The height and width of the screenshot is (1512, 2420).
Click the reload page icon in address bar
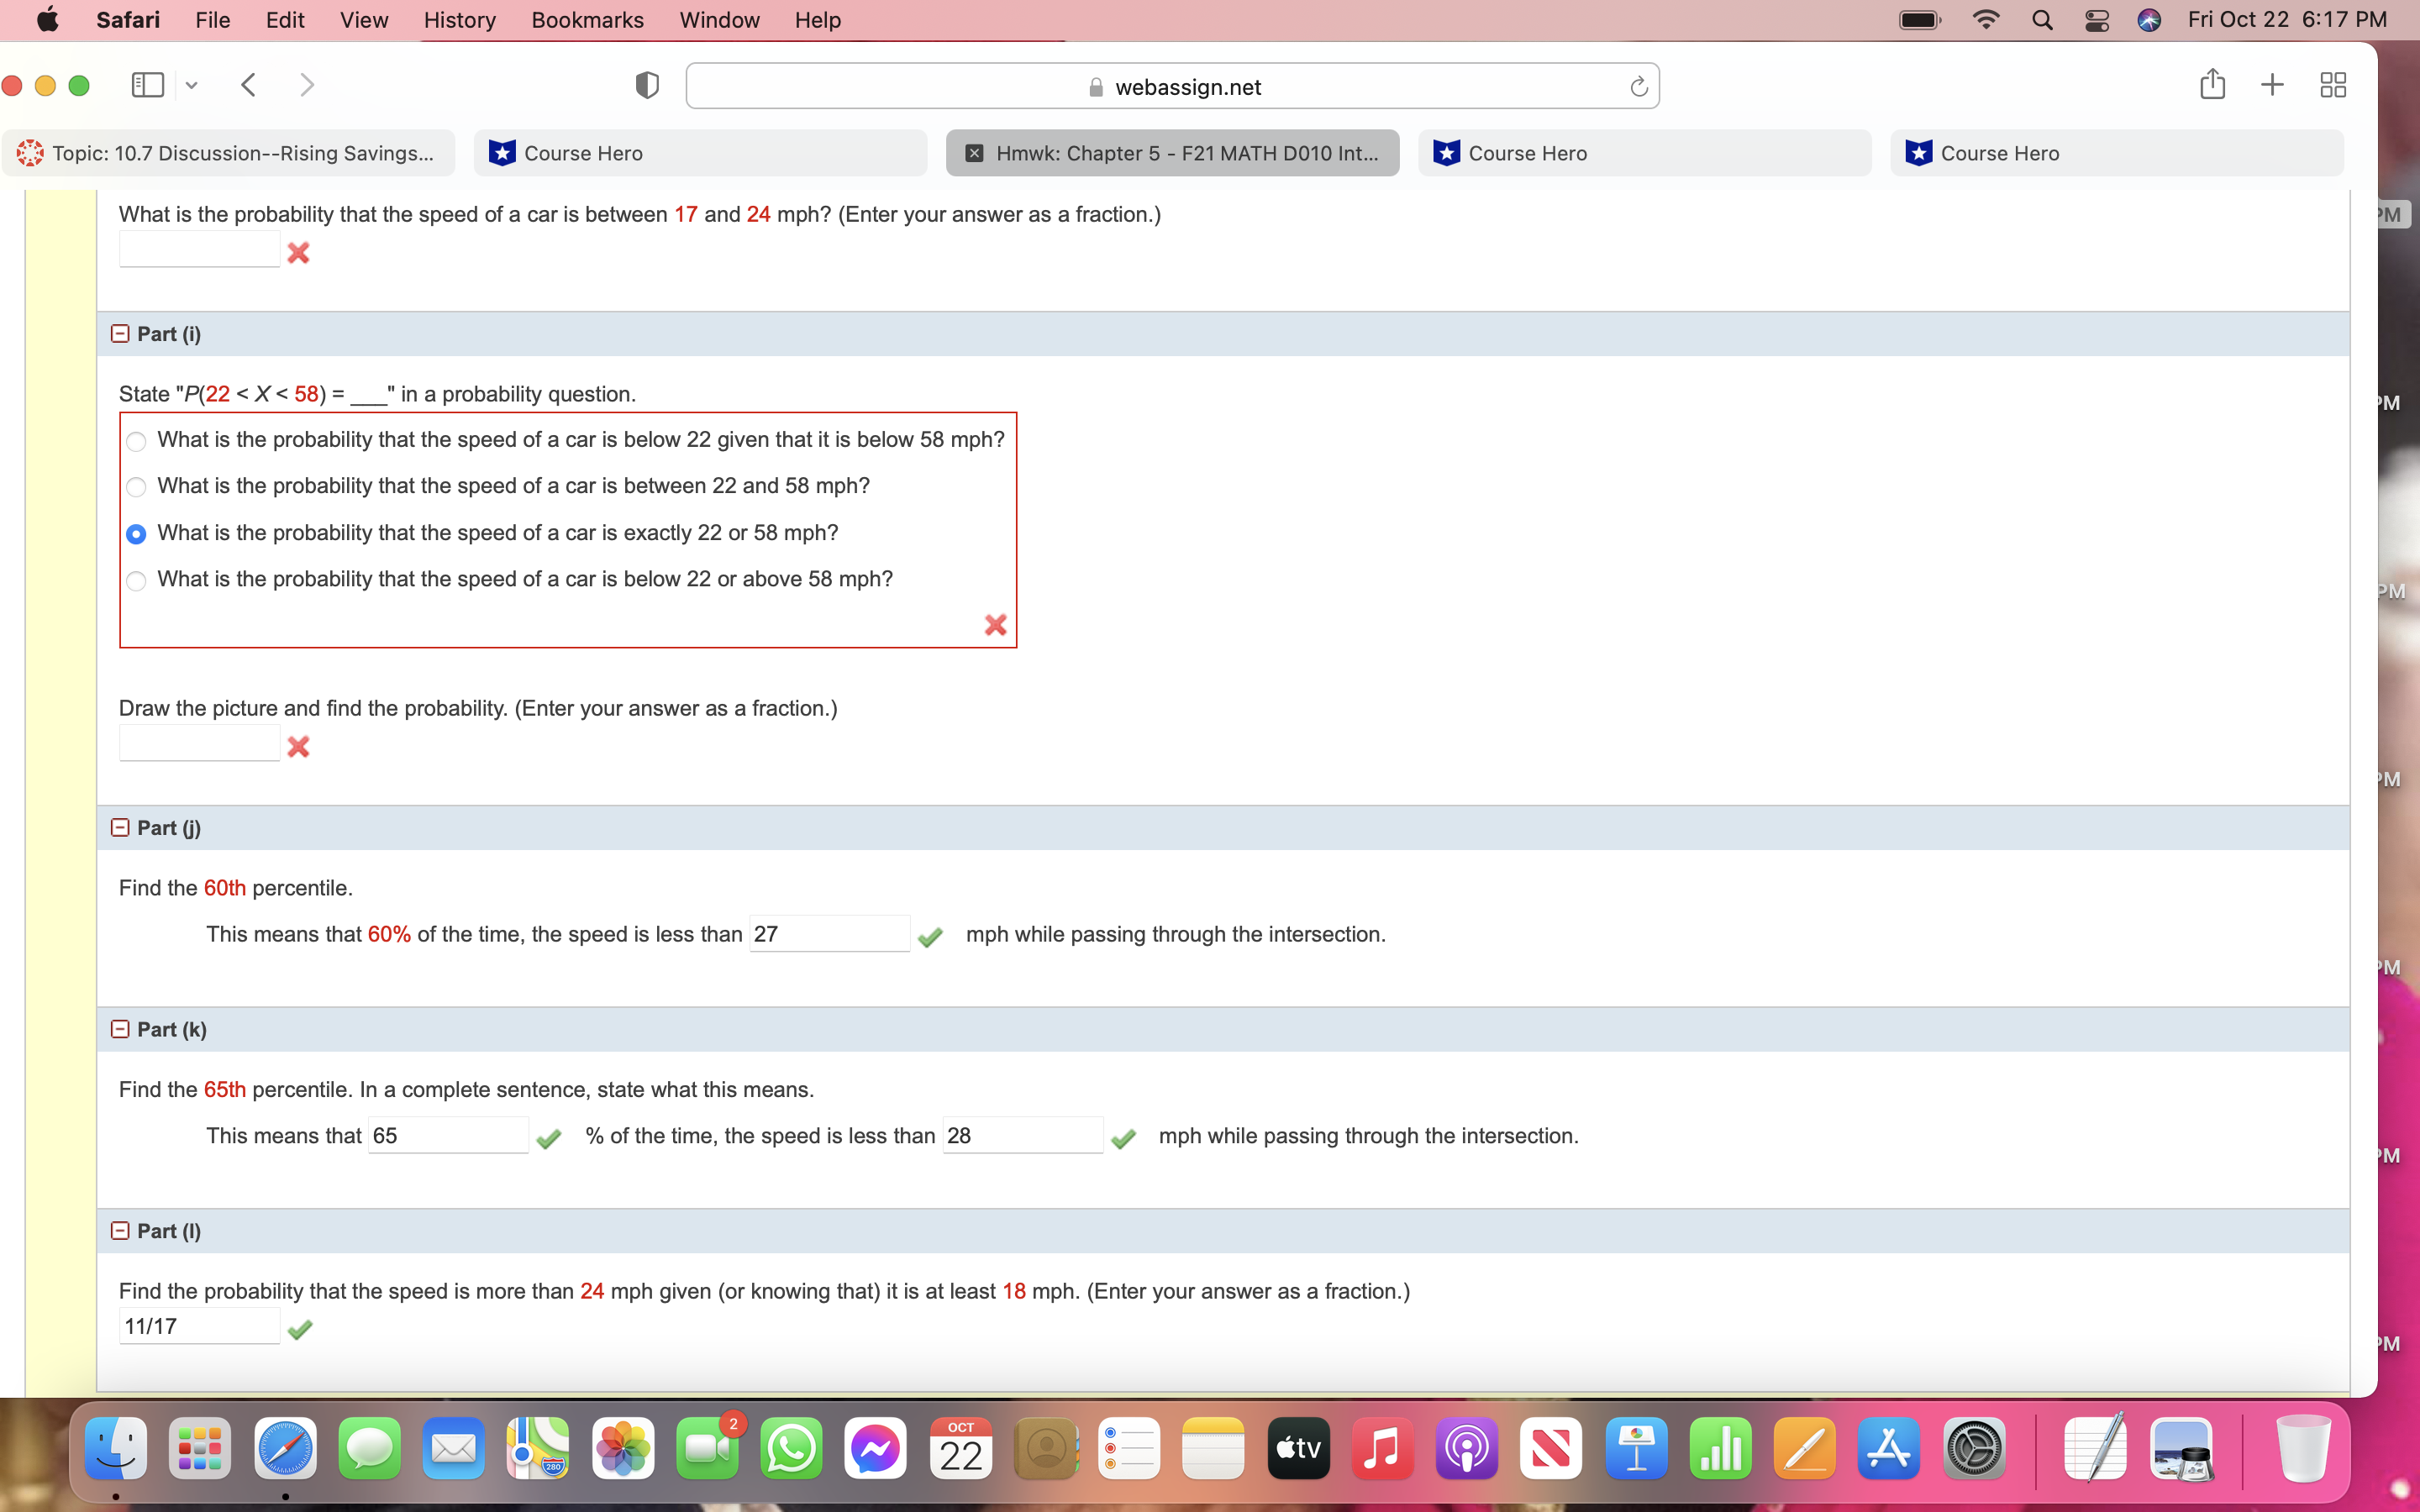(1636, 86)
